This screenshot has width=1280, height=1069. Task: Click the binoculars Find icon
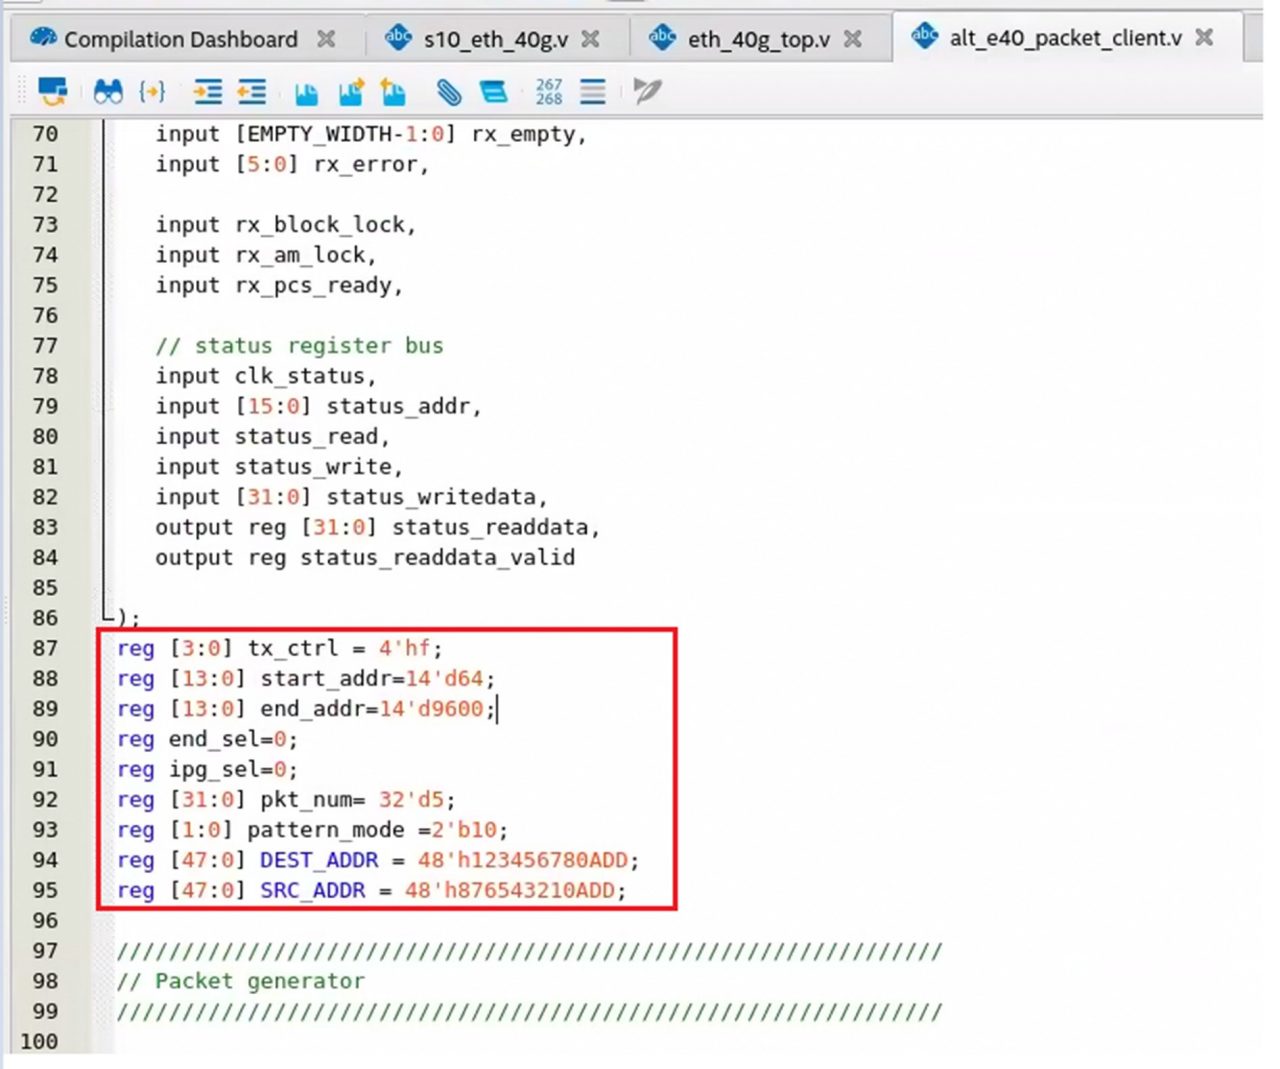[108, 92]
